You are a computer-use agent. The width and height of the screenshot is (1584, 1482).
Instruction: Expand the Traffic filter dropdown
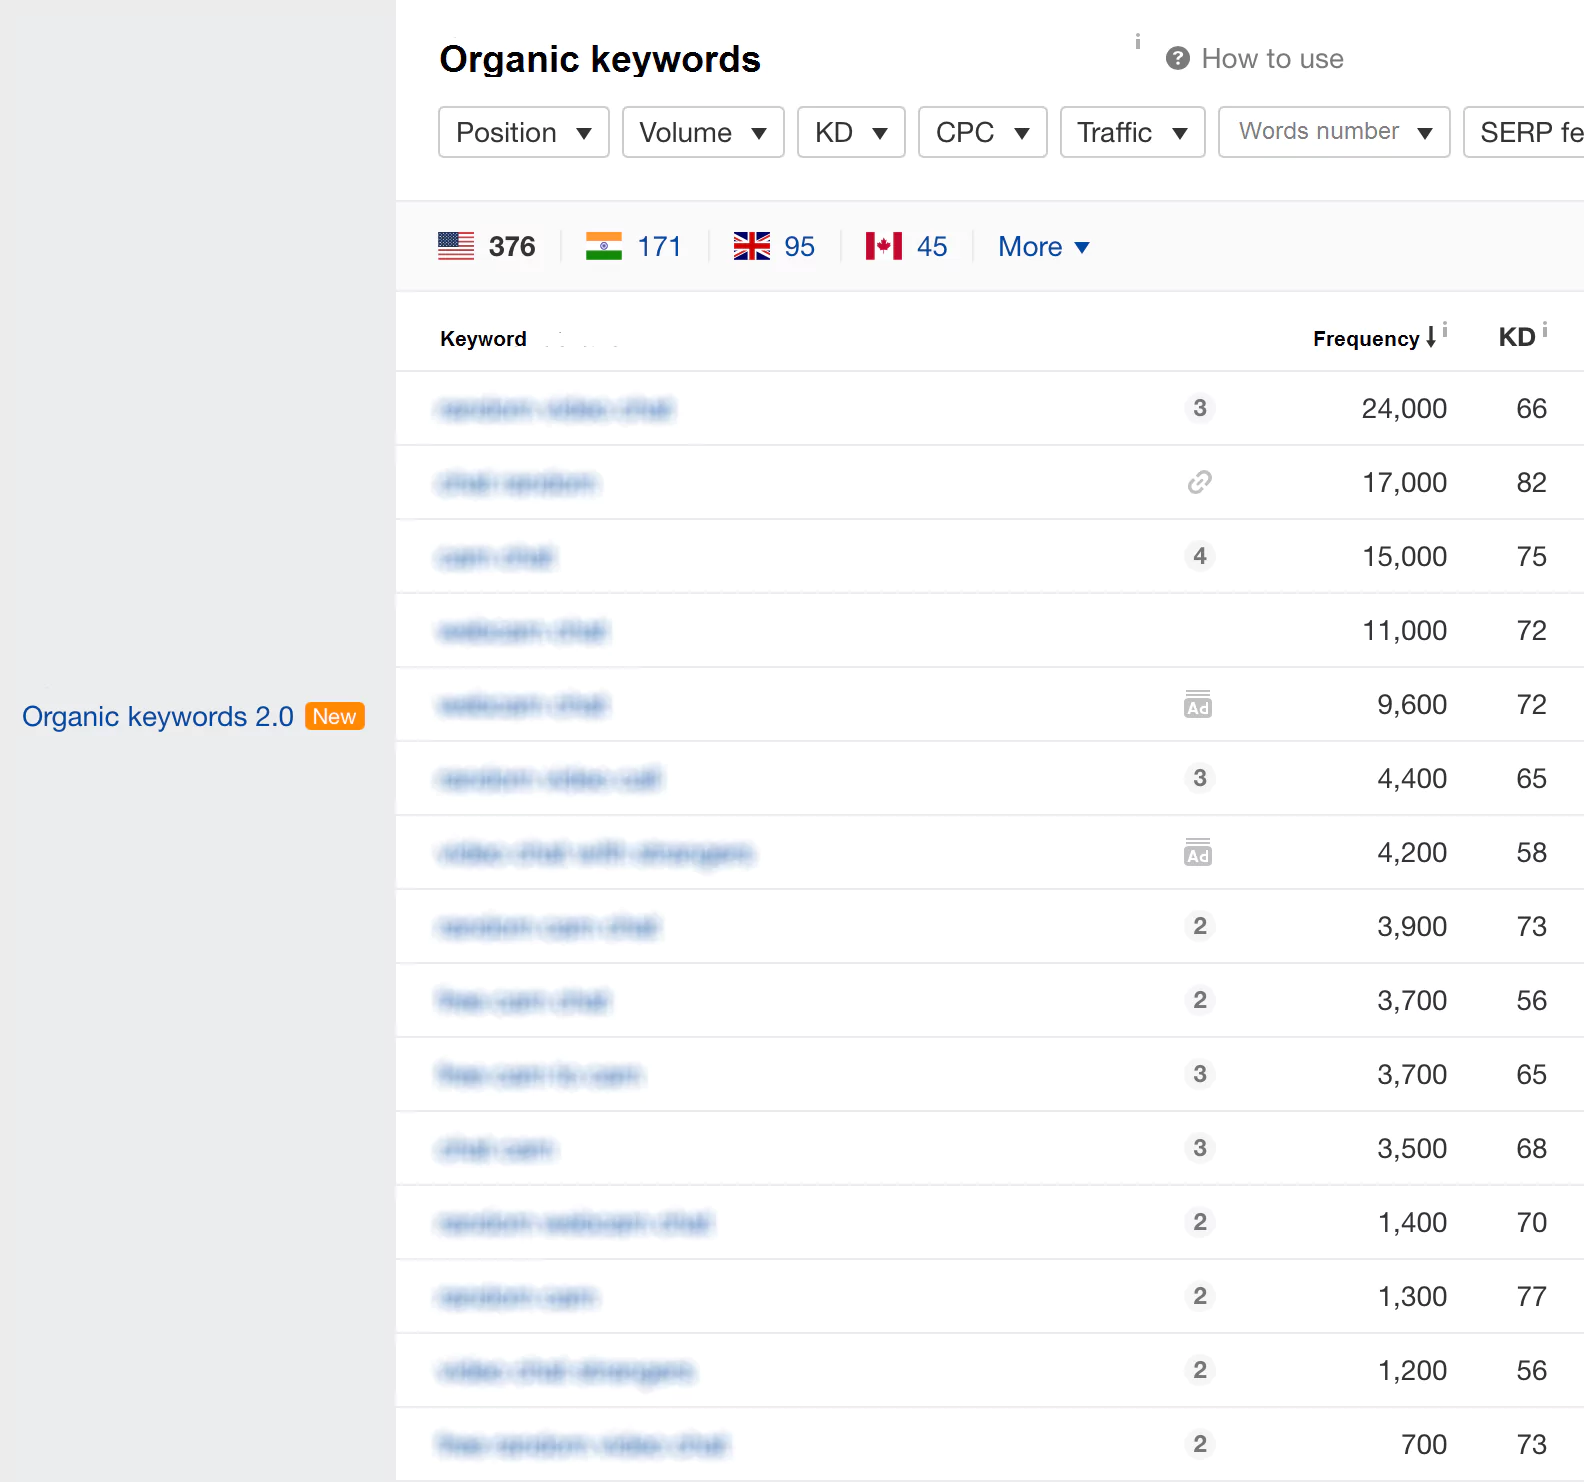point(1131,133)
